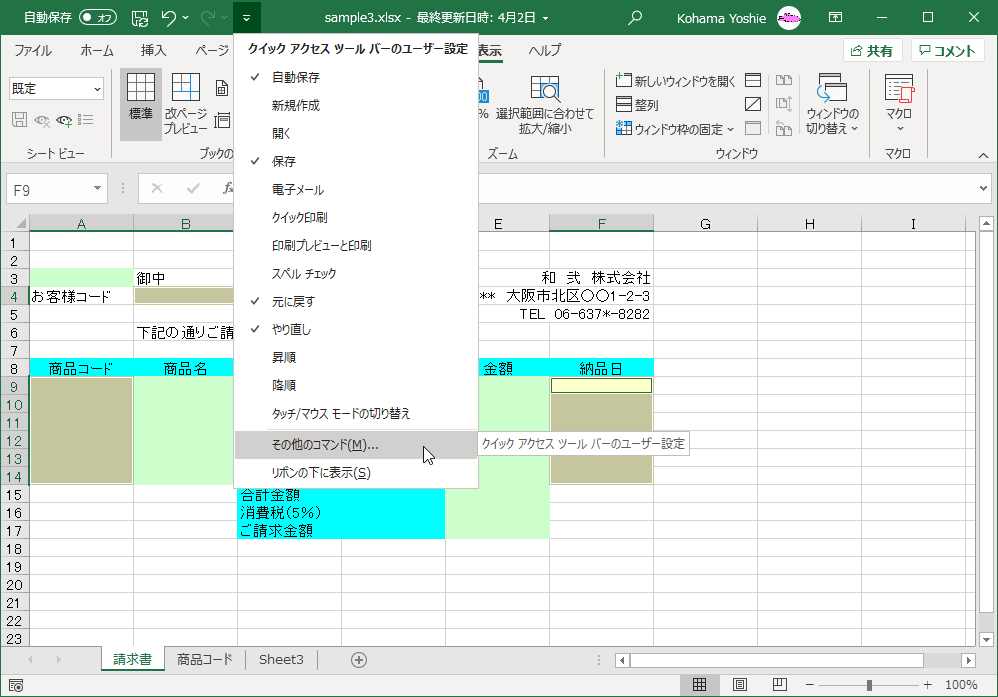The width and height of the screenshot is (998, 697).
Task: Click the コメント comments button
Action: pos(948,51)
